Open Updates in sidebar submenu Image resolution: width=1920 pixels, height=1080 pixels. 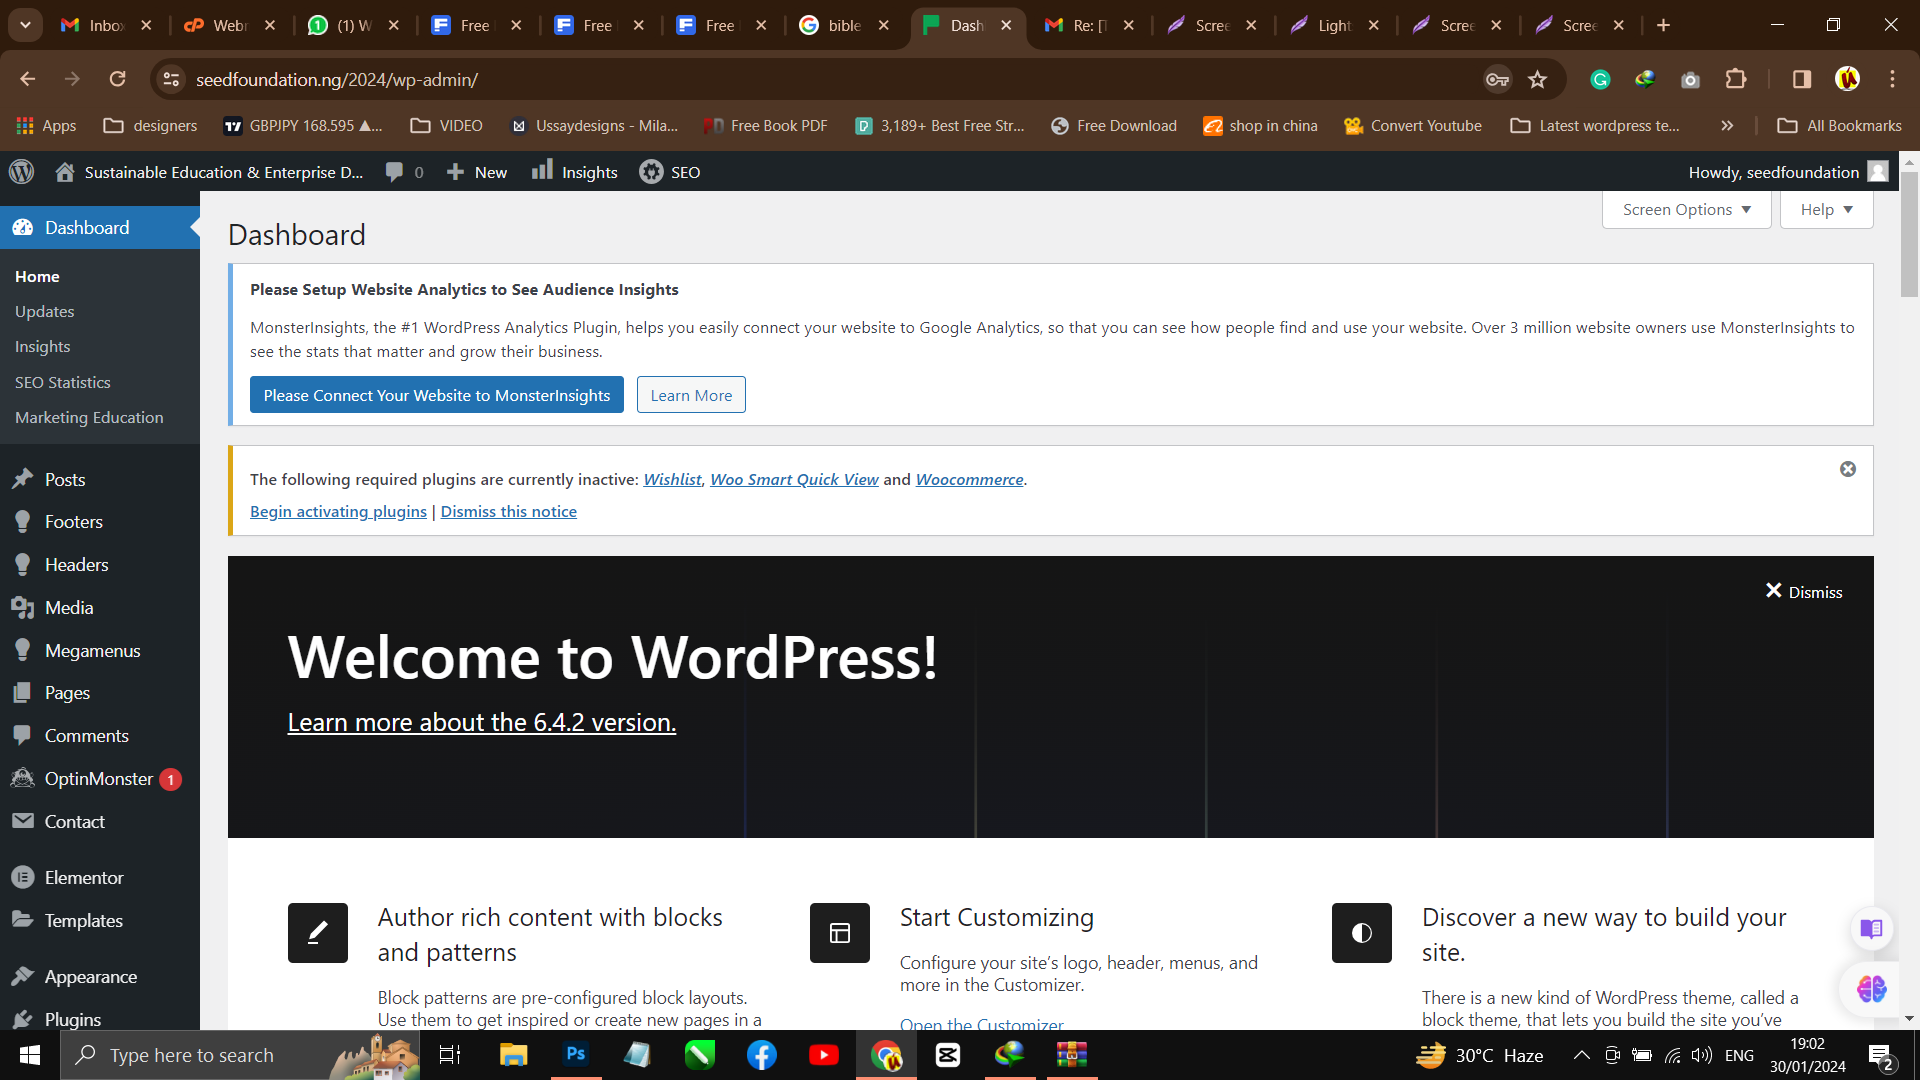pos(44,312)
